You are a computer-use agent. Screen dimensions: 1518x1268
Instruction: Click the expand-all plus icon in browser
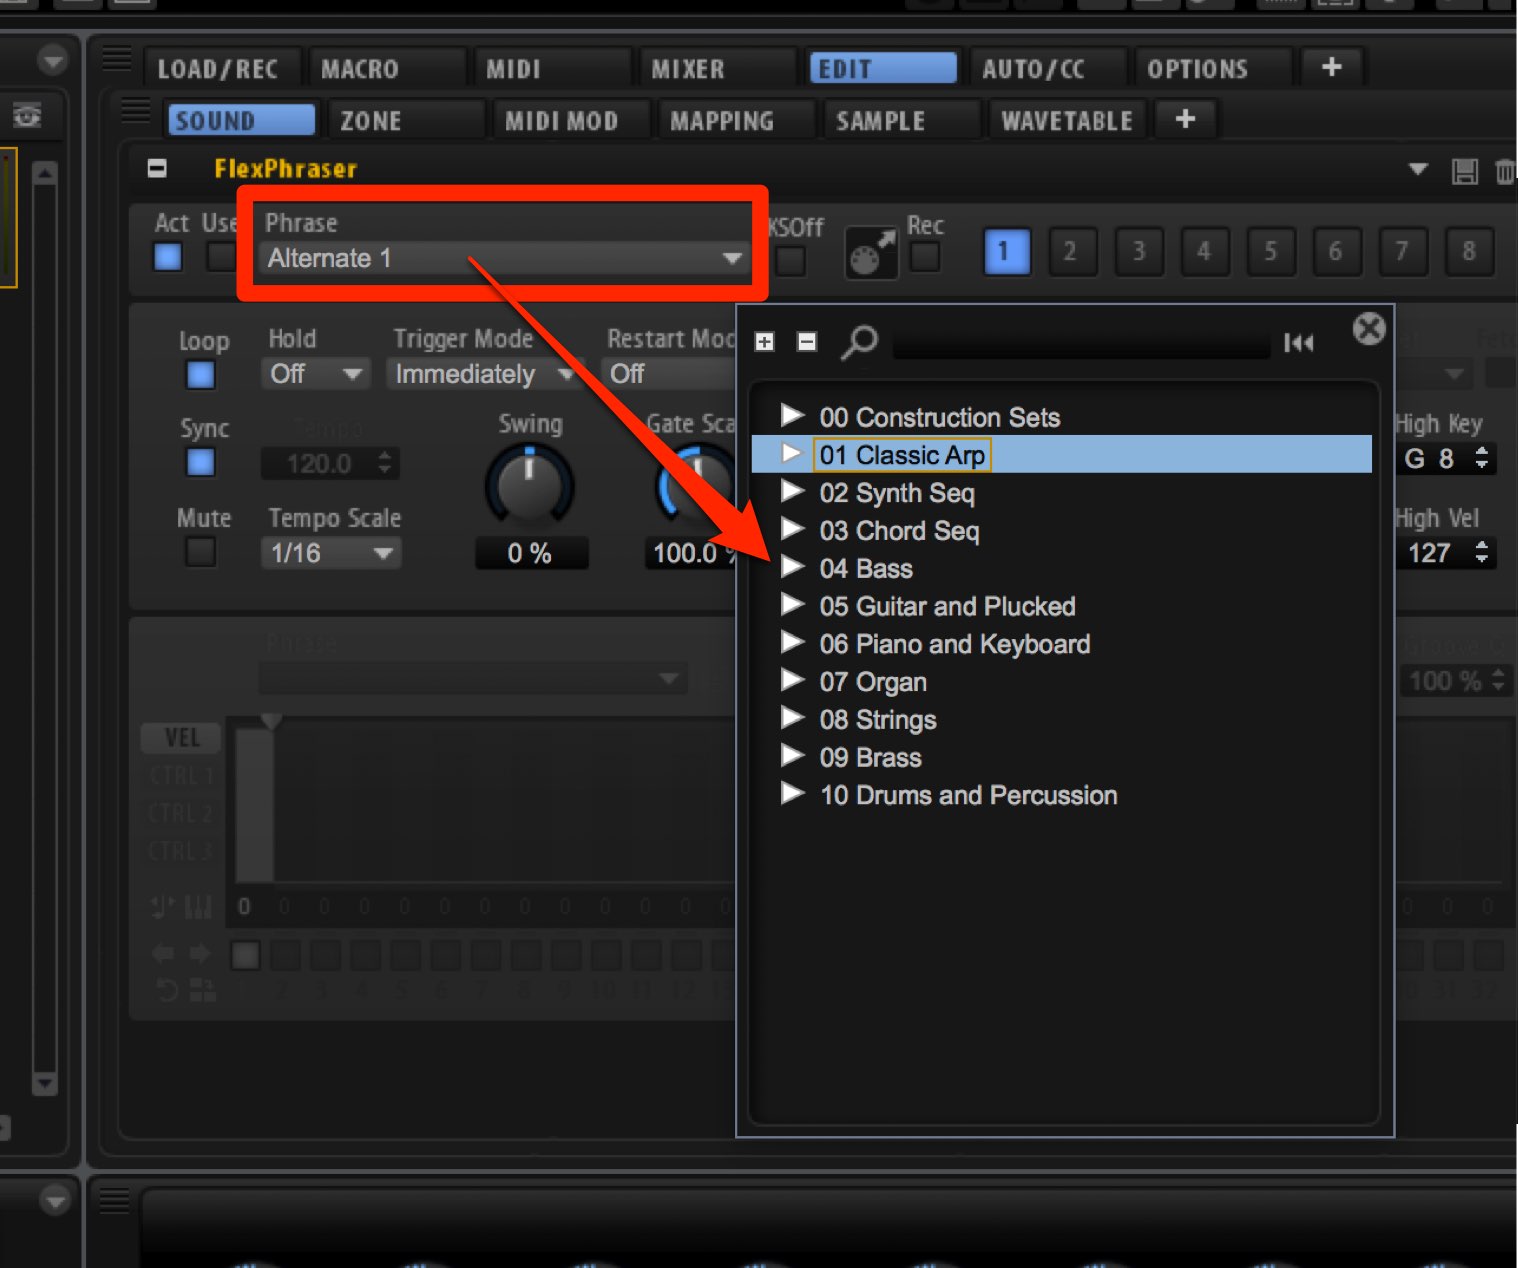pos(765,342)
